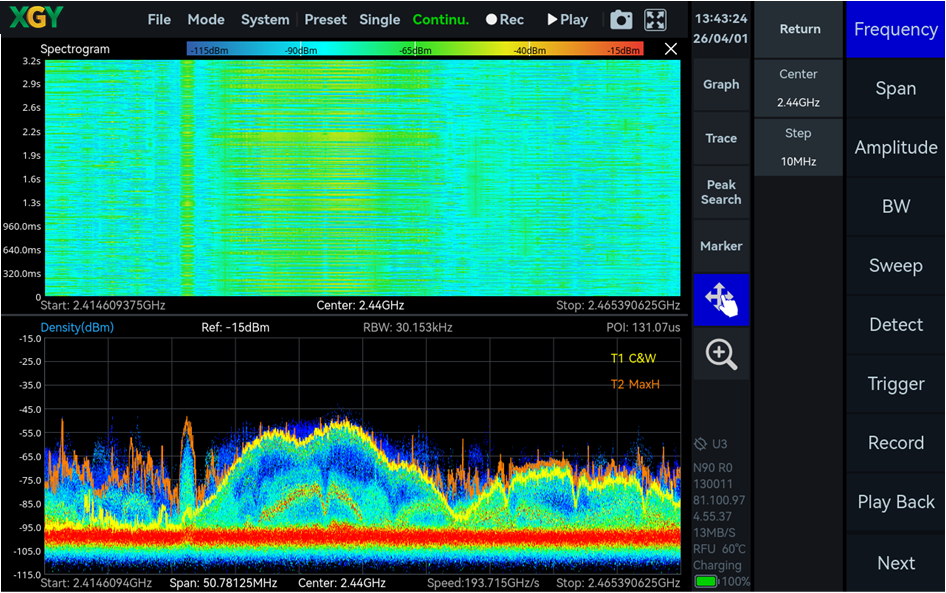Select the zoom magnifier tool

coord(721,354)
